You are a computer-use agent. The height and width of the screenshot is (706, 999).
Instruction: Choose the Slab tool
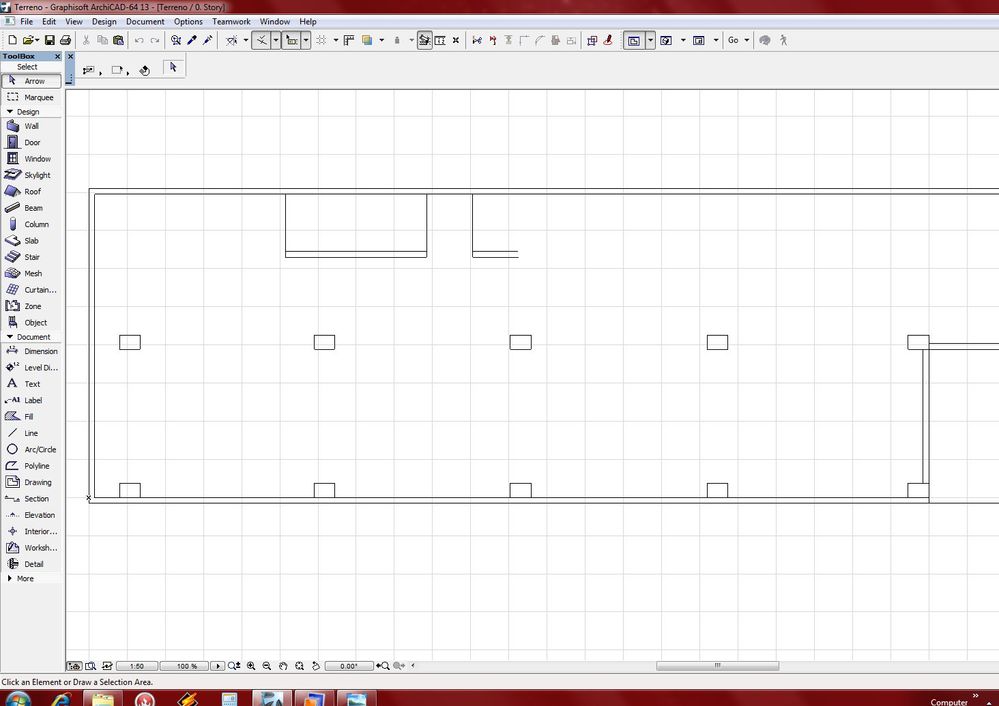click(31, 241)
